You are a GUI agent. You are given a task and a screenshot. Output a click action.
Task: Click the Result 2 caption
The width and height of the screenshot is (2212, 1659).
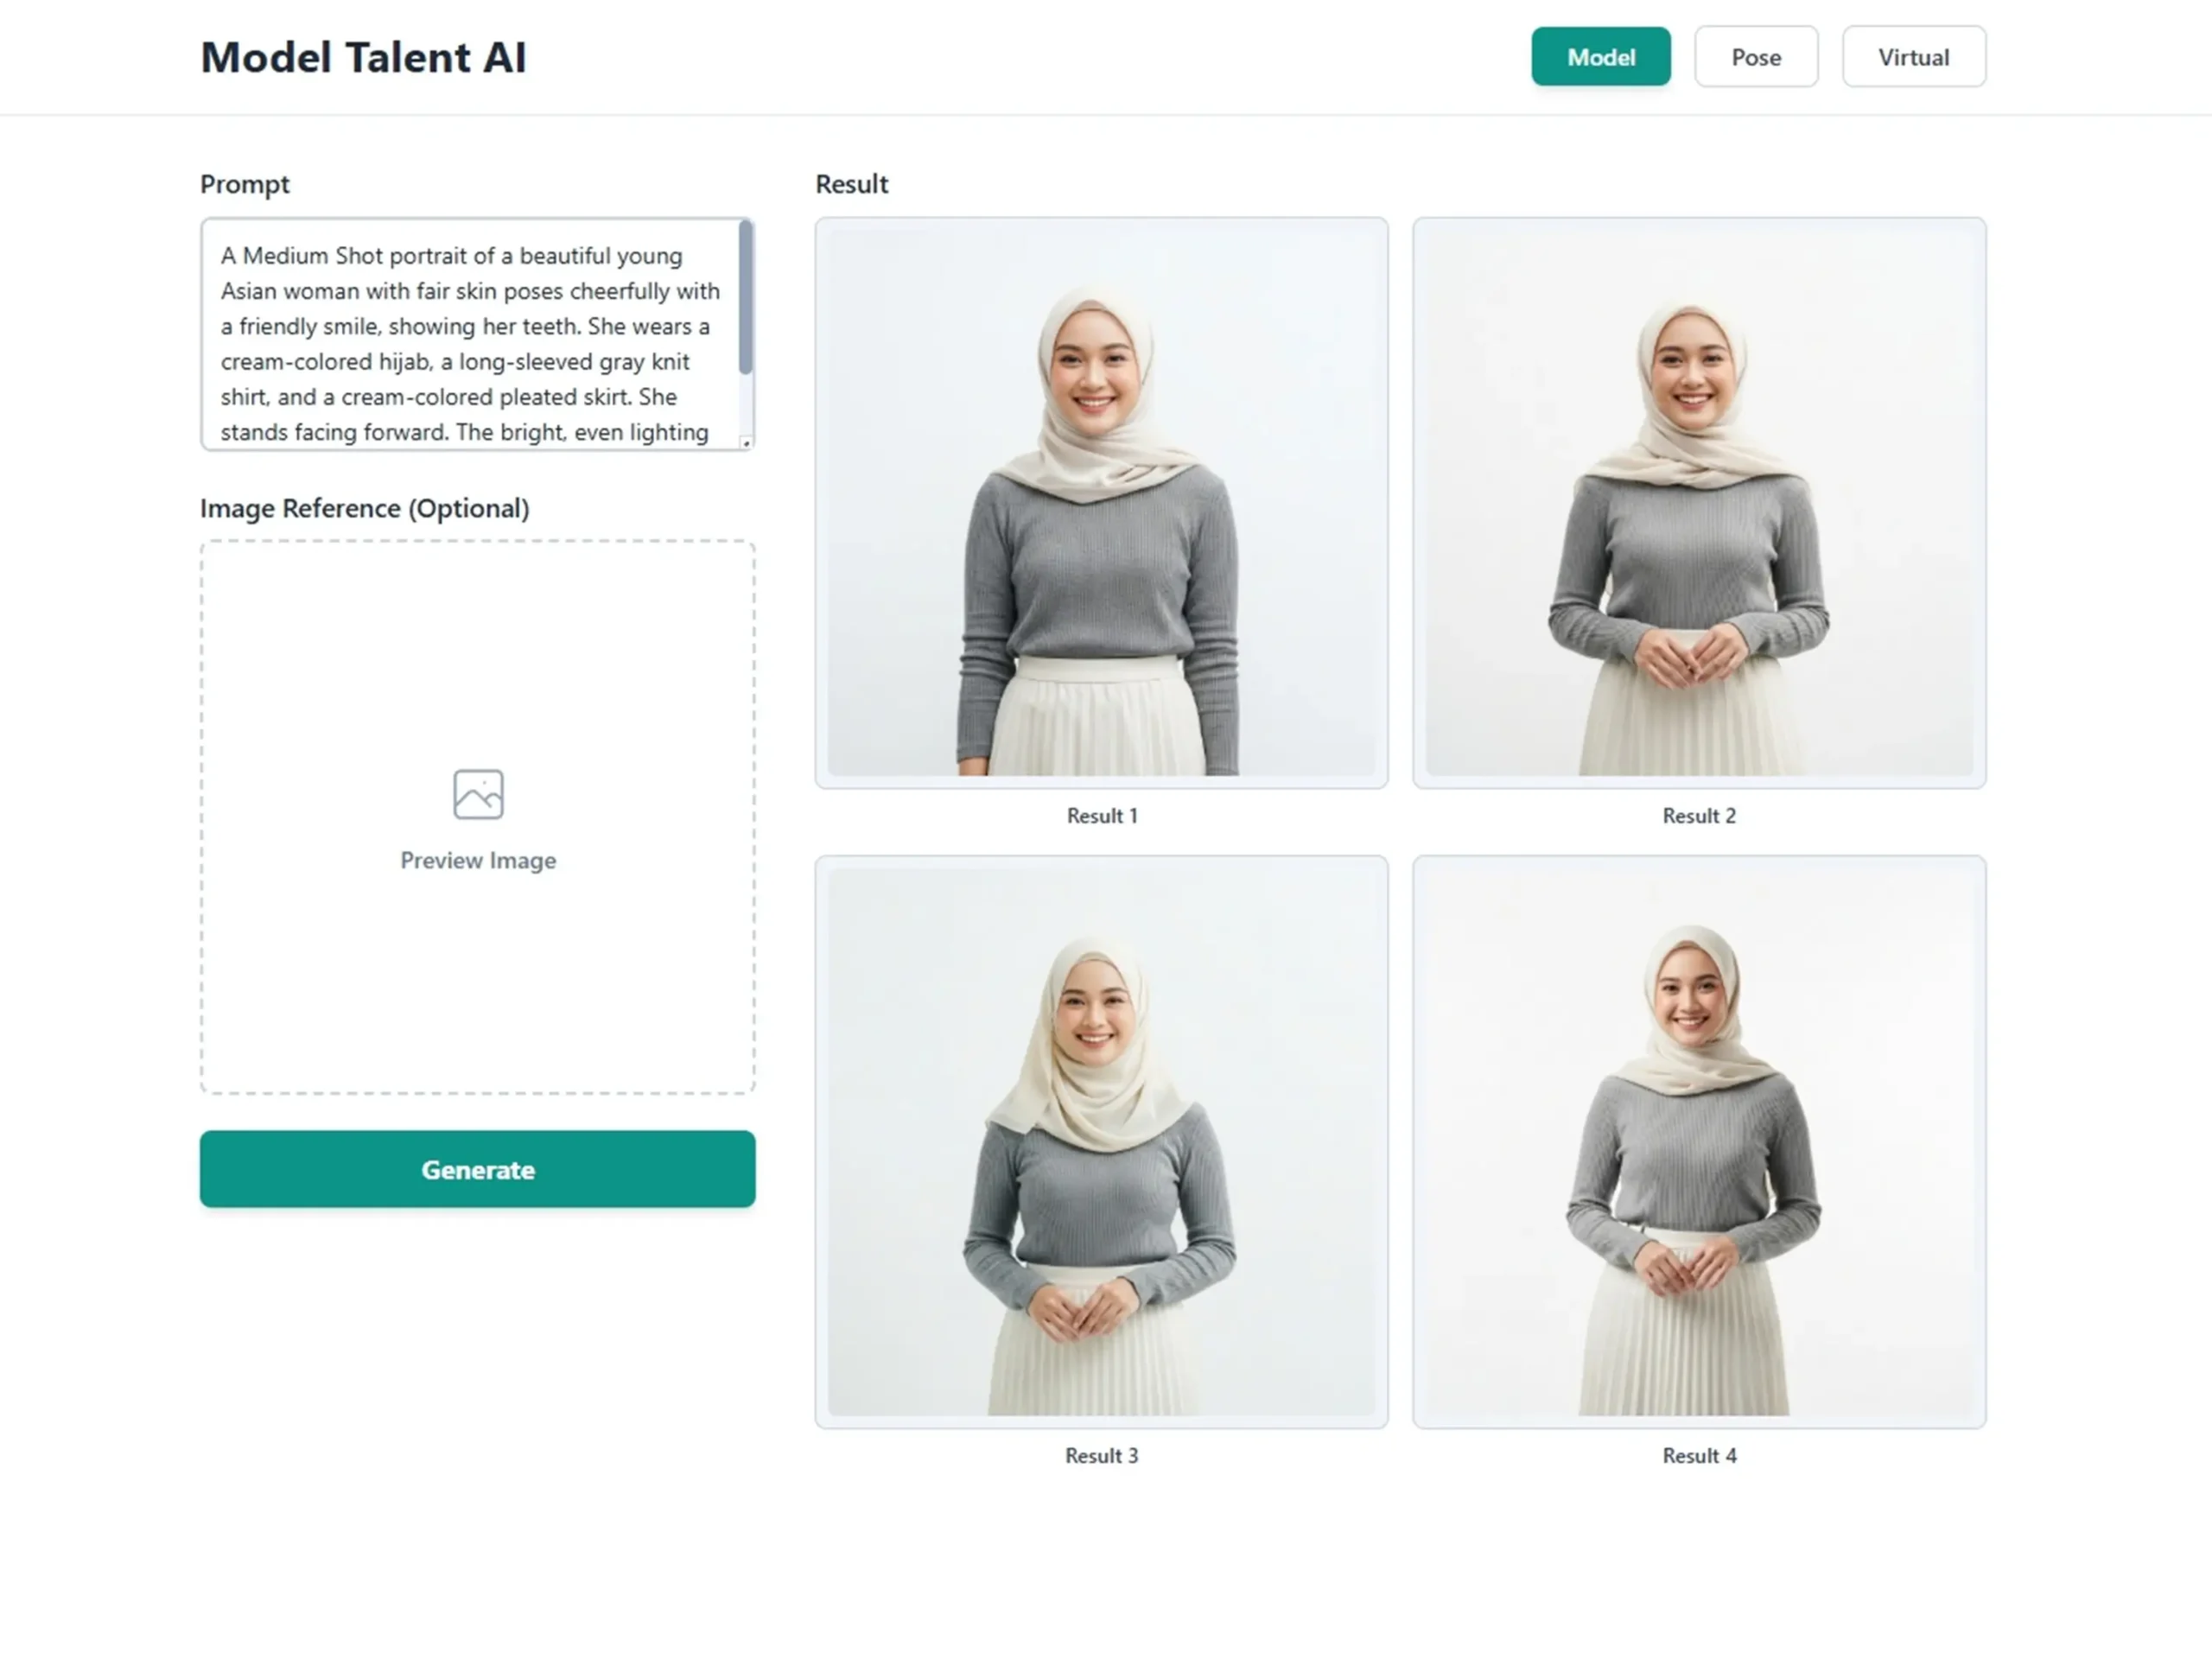(1698, 815)
